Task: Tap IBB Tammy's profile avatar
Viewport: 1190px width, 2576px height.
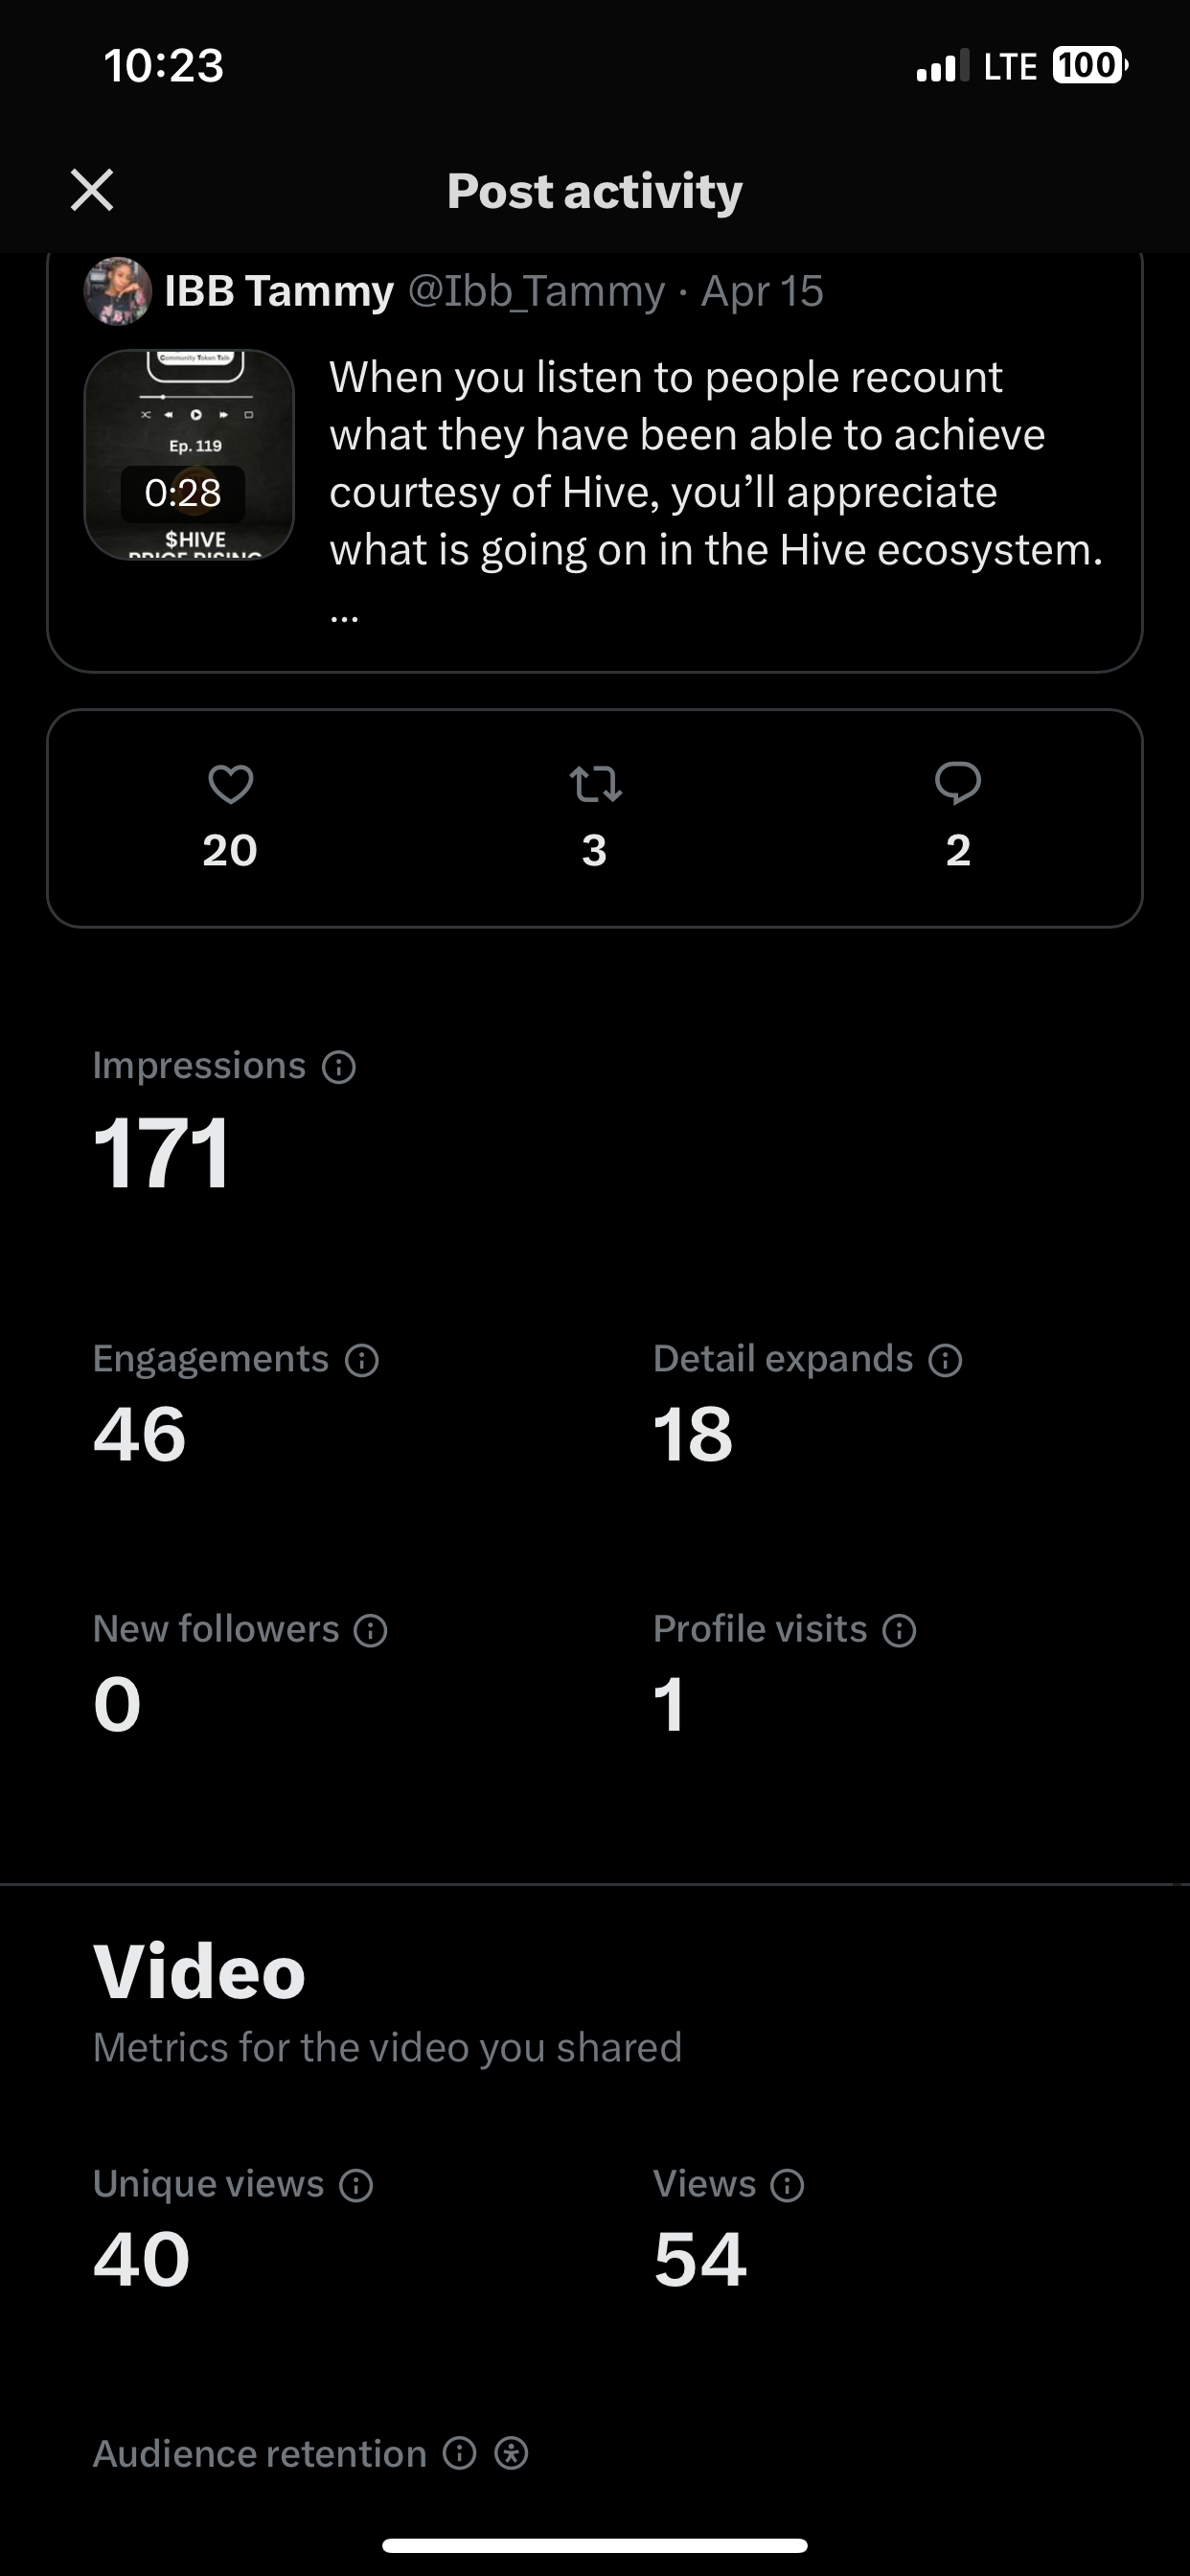Action: 117,291
